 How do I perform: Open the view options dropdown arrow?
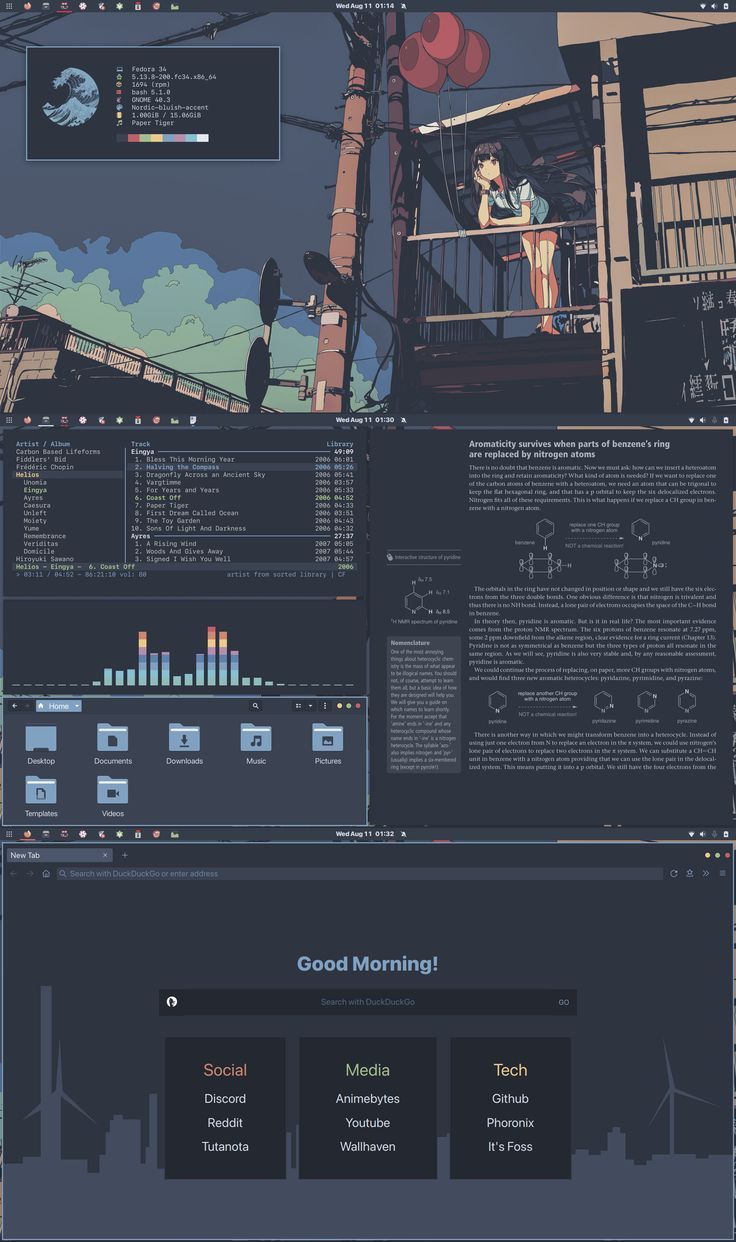click(x=310, y=706)
